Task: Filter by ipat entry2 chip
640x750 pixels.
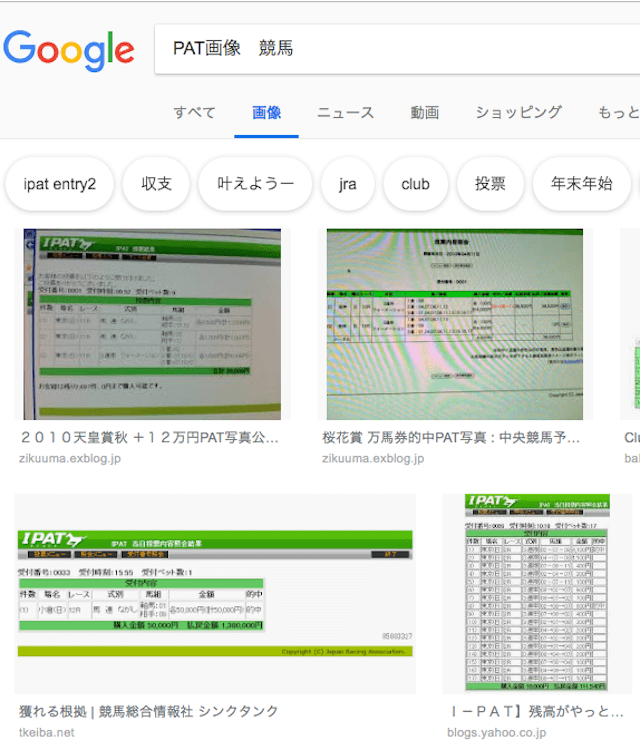Action: click(x=60, y=184)
